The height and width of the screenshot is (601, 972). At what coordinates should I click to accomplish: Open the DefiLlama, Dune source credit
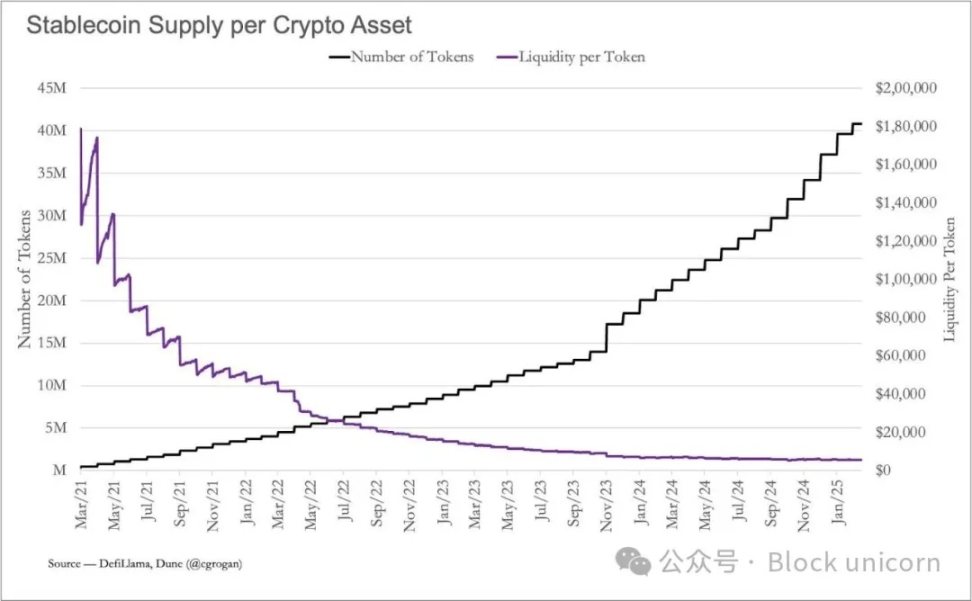point(146,564)
